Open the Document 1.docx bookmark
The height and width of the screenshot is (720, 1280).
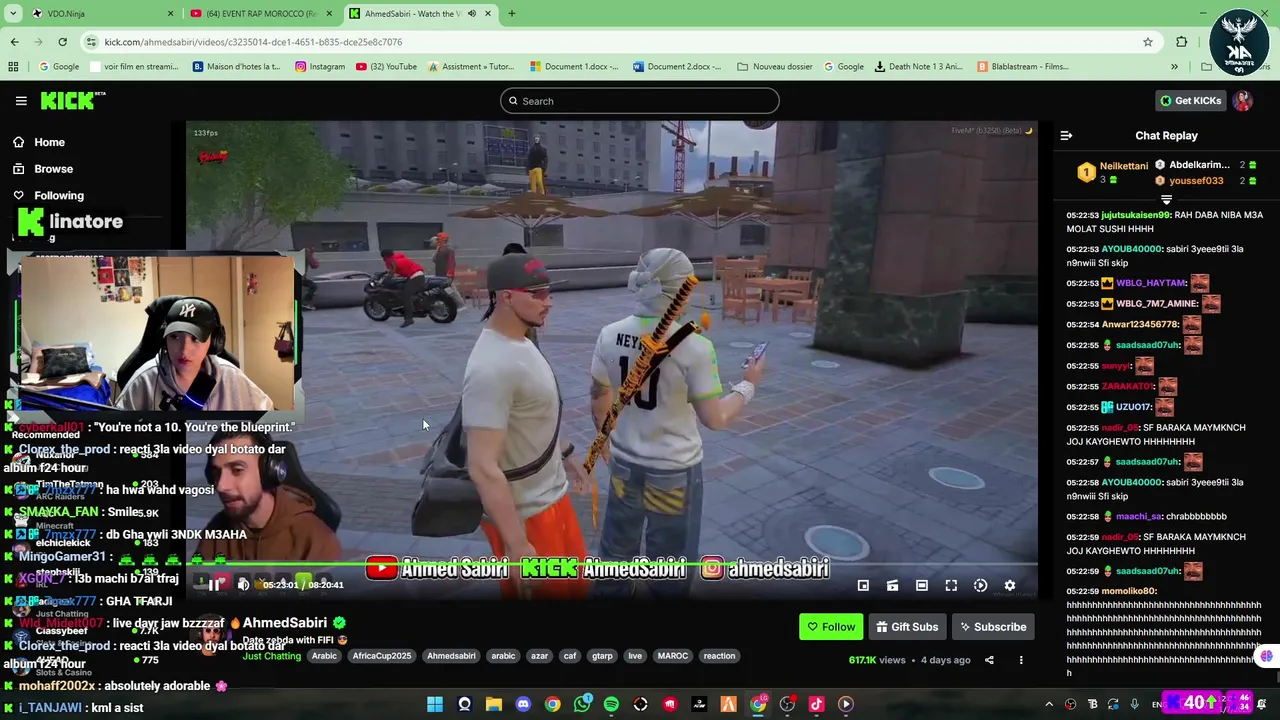pyautogui.click(x=575, y=67)
